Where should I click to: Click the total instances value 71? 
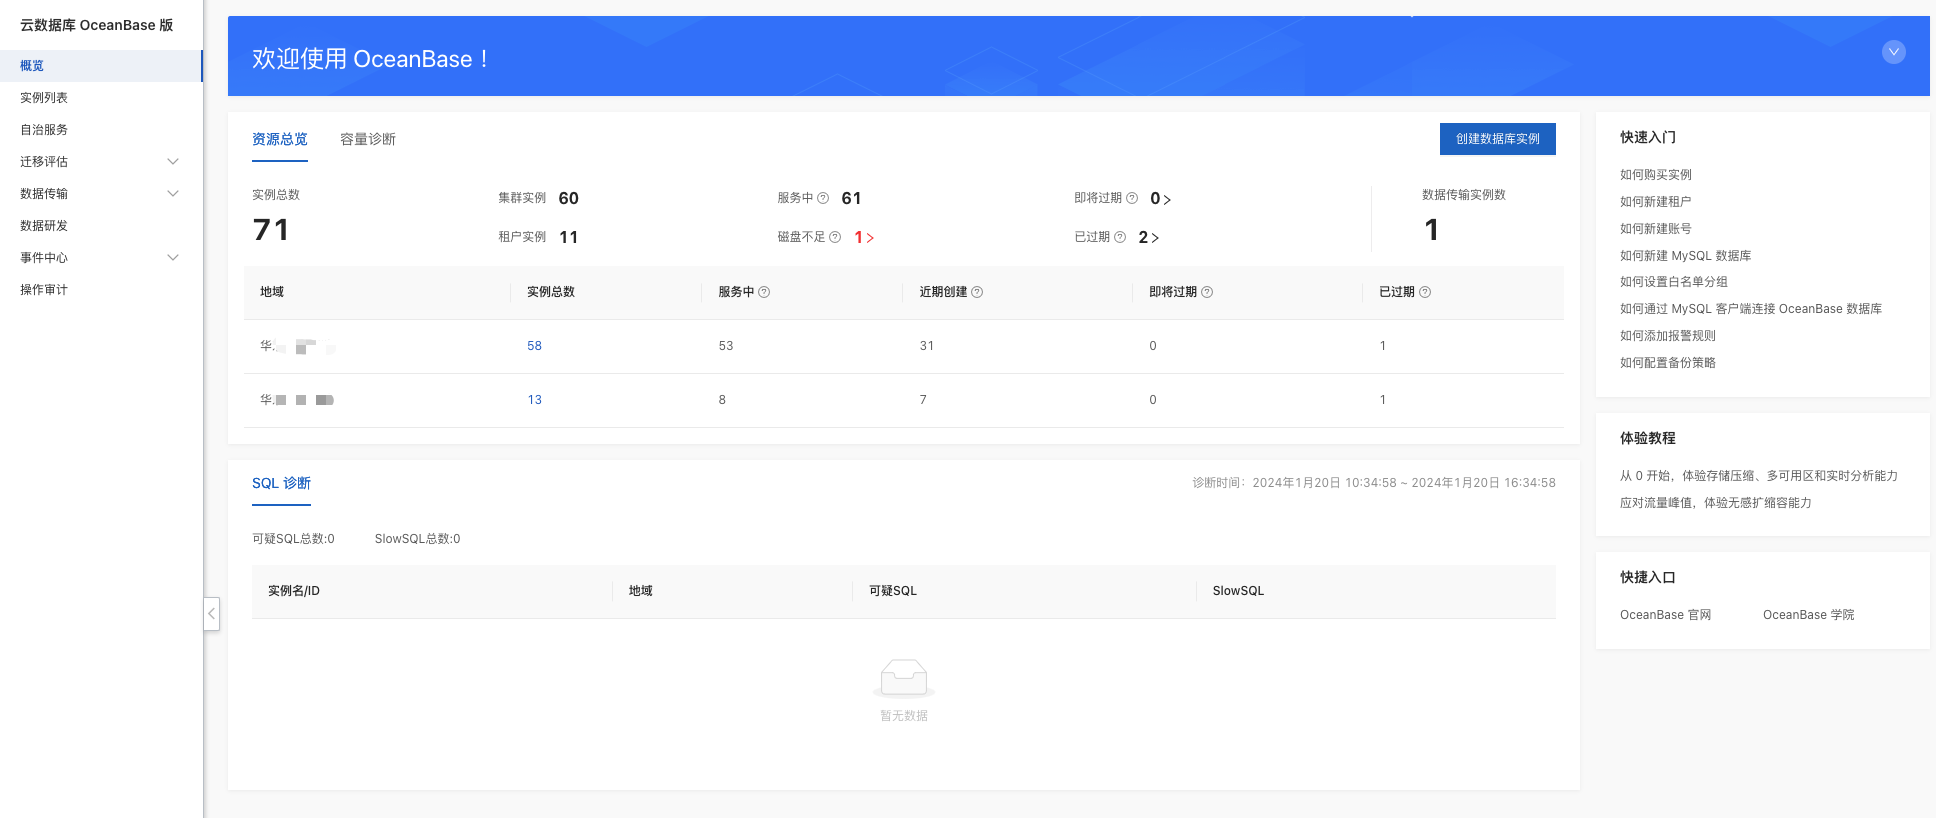(x=271, y=230)
